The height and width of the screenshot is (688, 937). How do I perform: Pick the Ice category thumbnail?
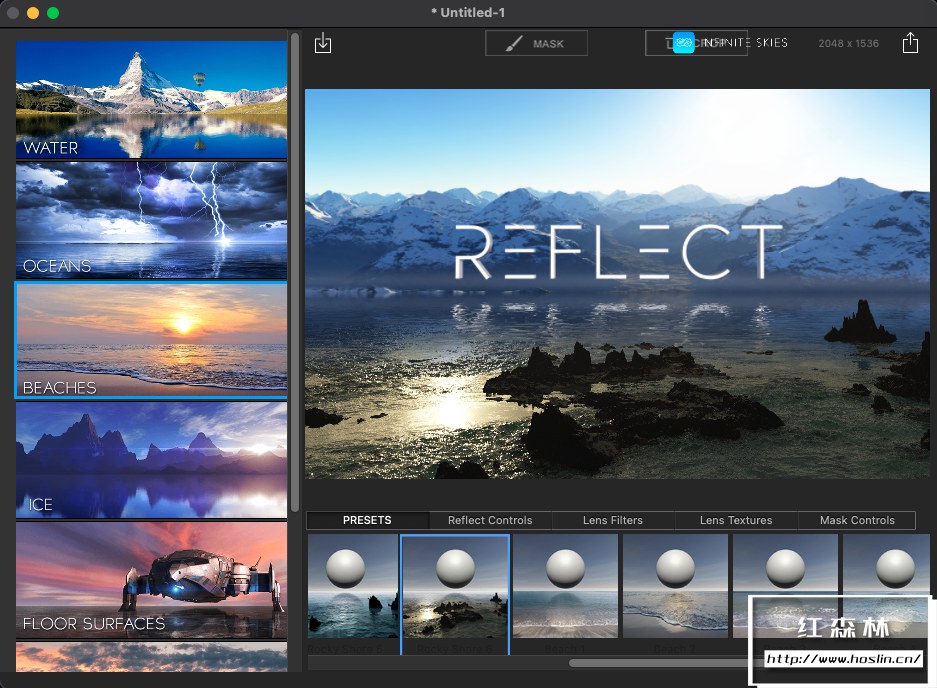(151, 460)
